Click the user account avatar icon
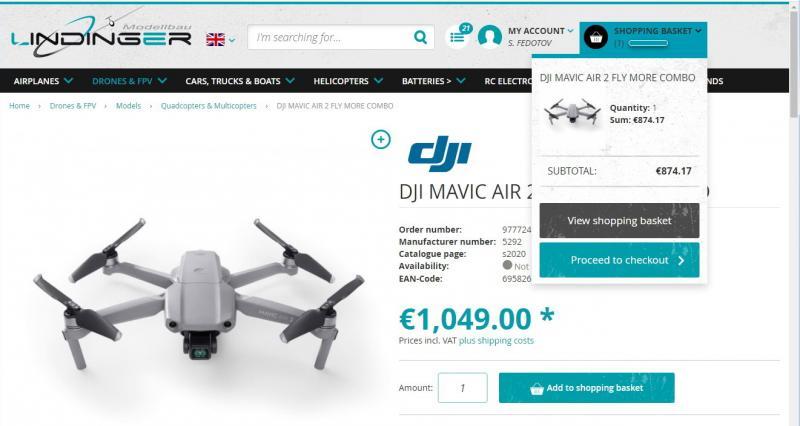This screenshot has width=800, height=426. [x=490, y=37]
